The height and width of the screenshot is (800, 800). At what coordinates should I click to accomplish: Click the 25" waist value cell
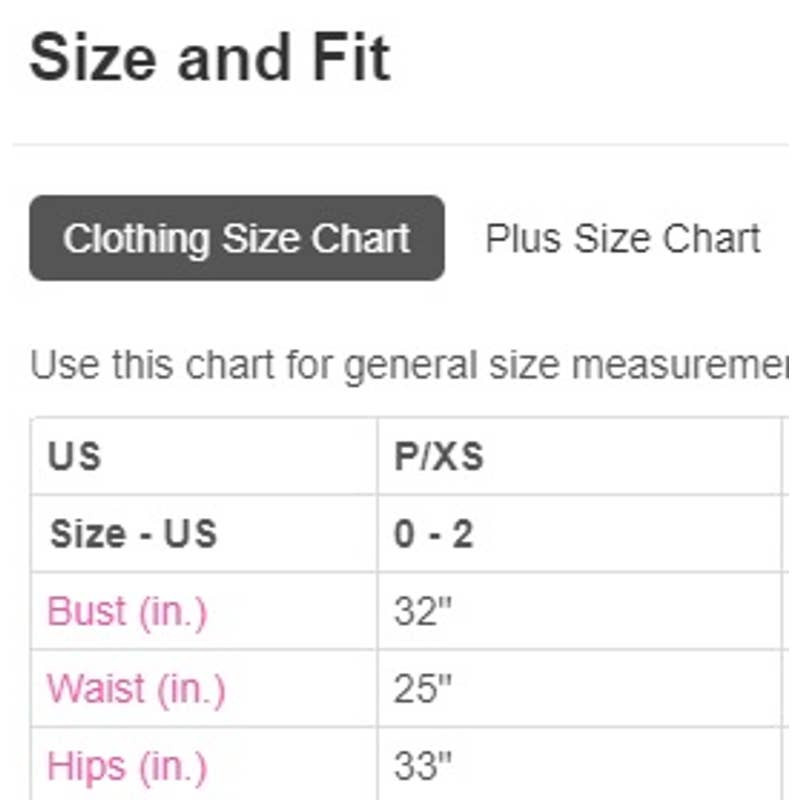[x=578, y=689]
